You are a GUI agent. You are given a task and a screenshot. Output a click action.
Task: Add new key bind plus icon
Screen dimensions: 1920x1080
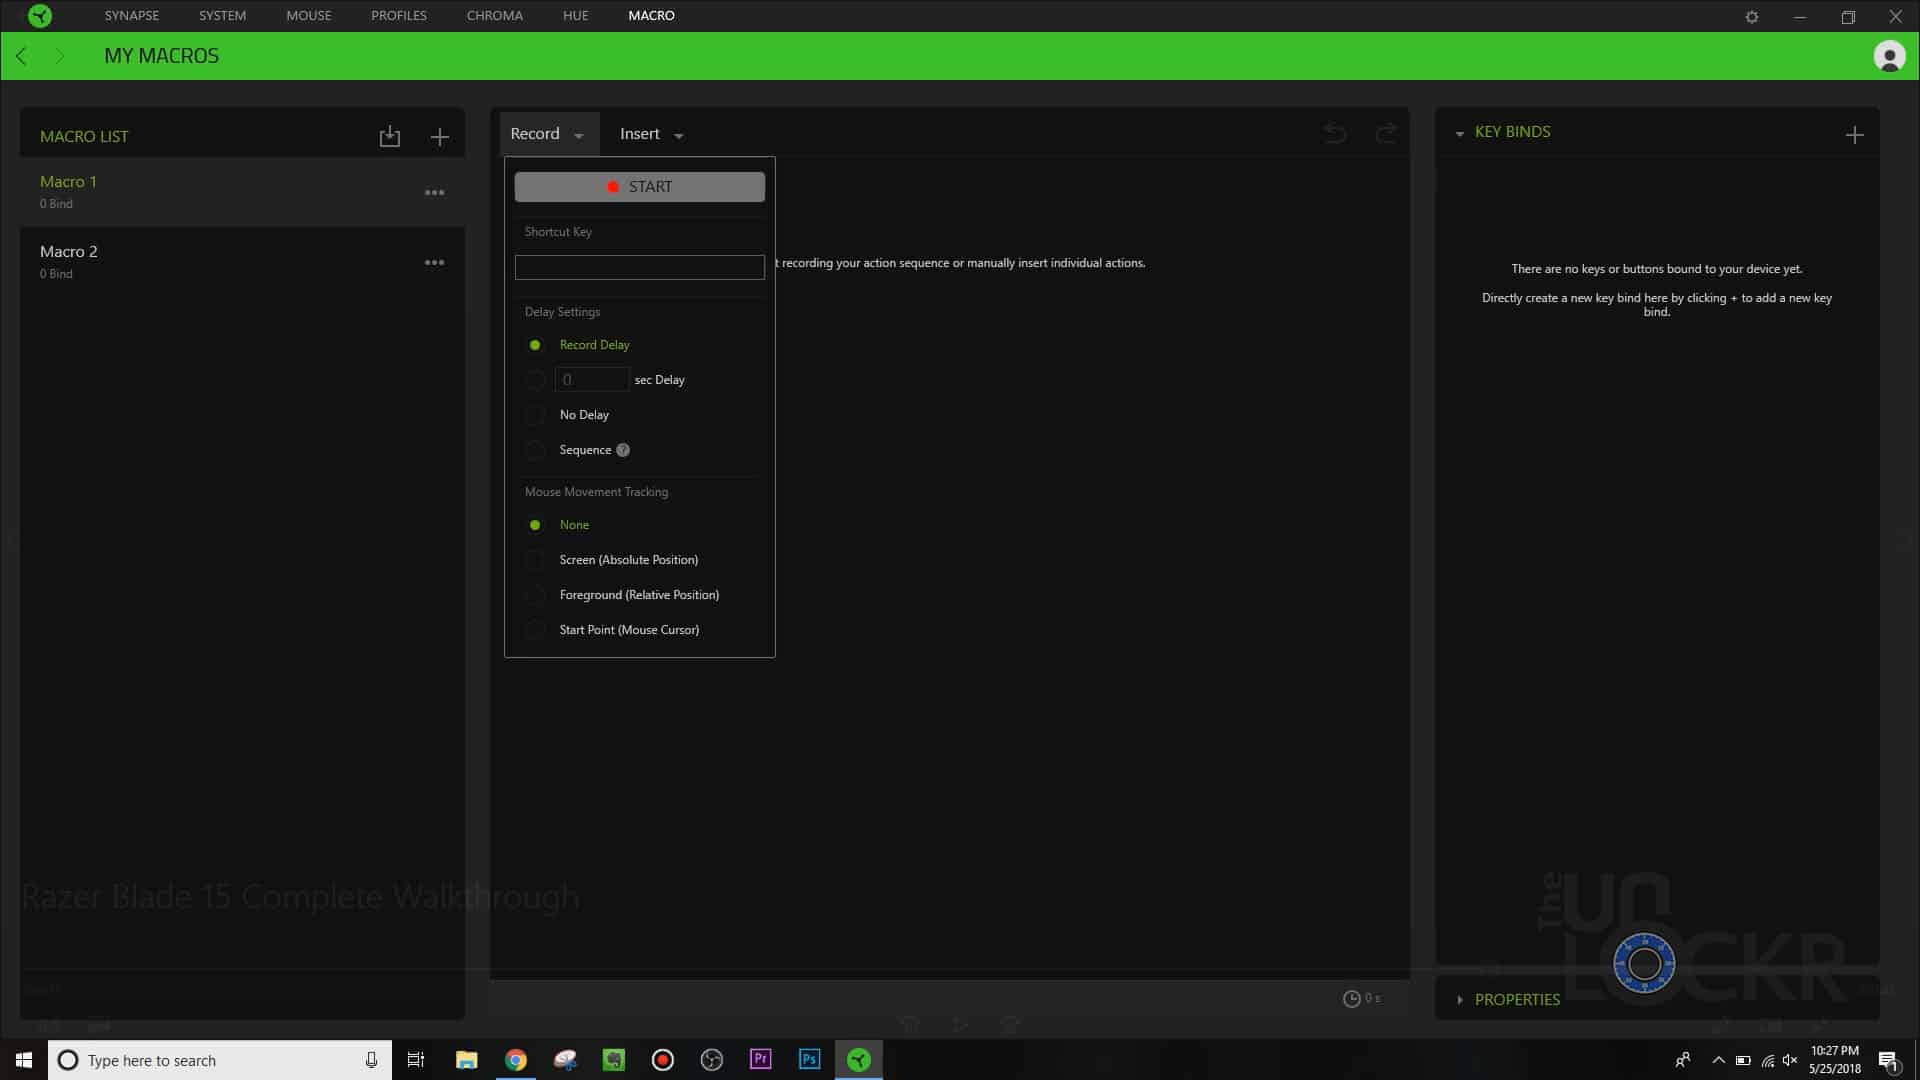click(1854, 135)
